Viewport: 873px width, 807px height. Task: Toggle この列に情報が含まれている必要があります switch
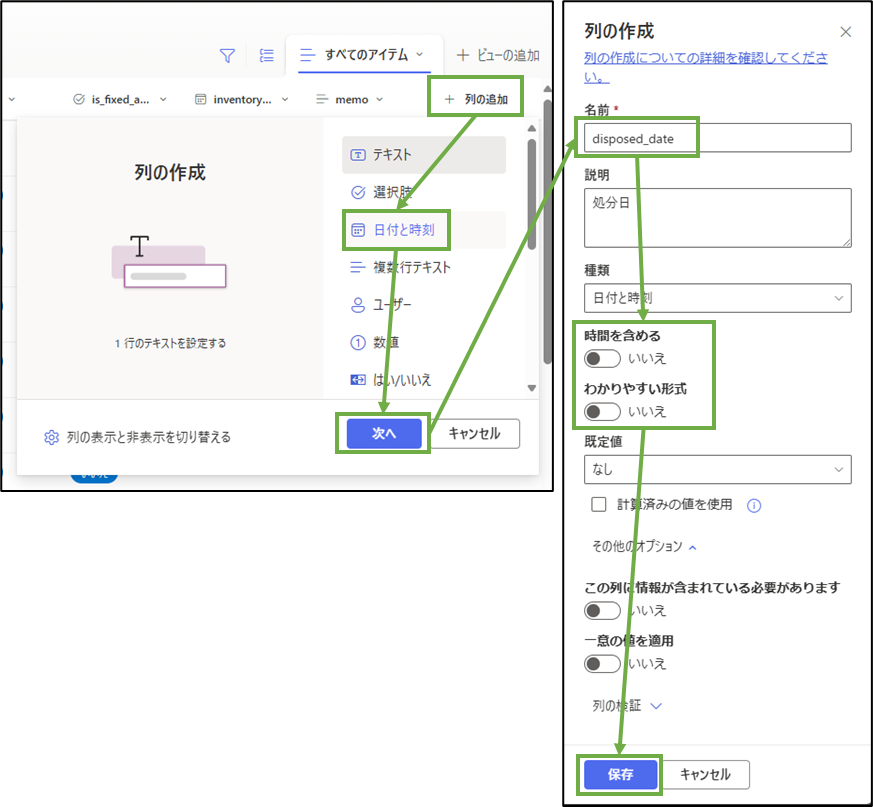pos(602,610)
